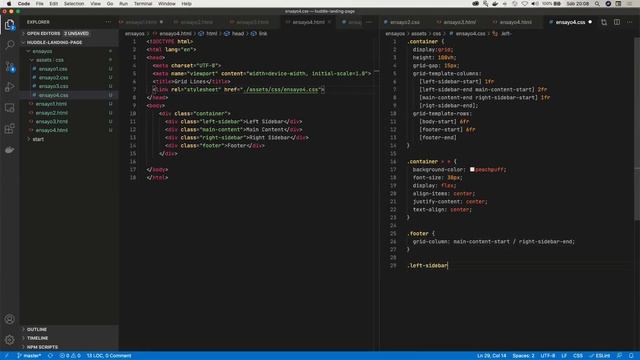Screen dimensions: 640x360
Task: Click the remote window icon in status bar
Action: point(7,356)
